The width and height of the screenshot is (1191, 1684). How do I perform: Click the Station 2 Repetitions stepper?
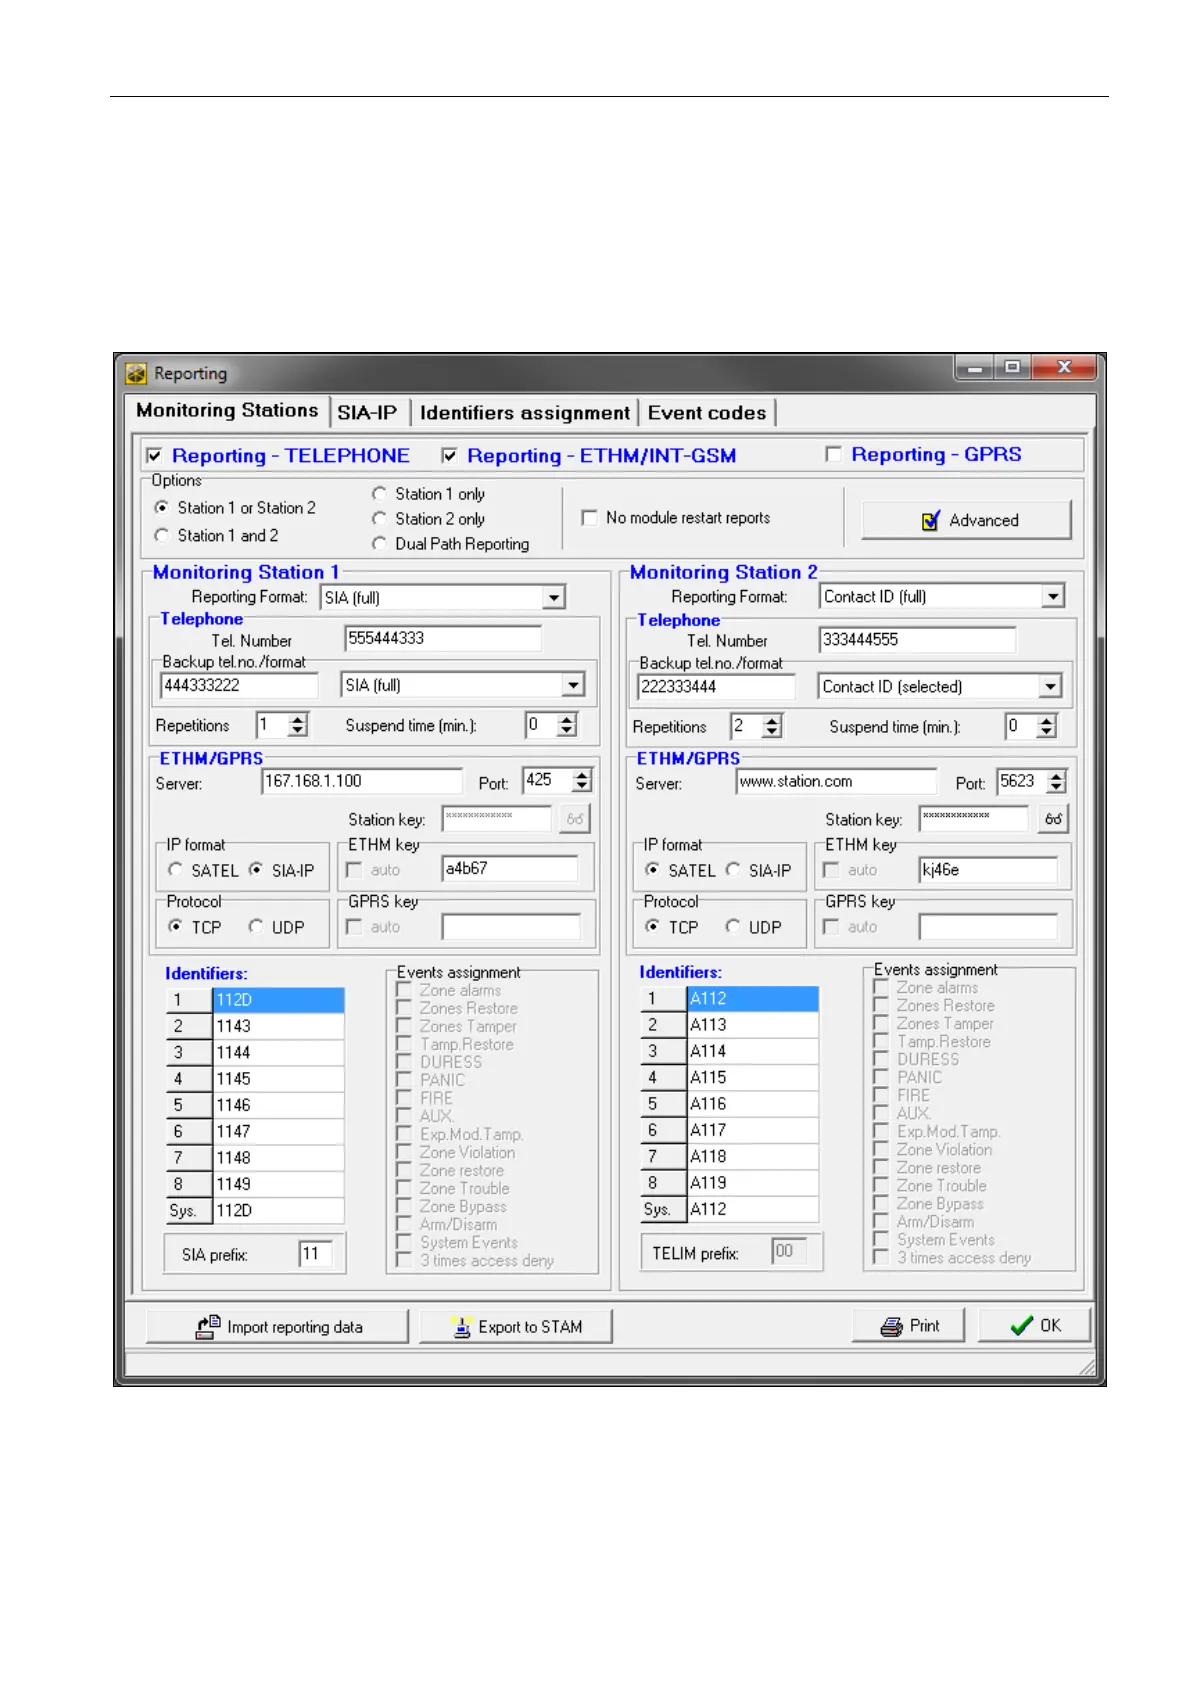(772, 726)
